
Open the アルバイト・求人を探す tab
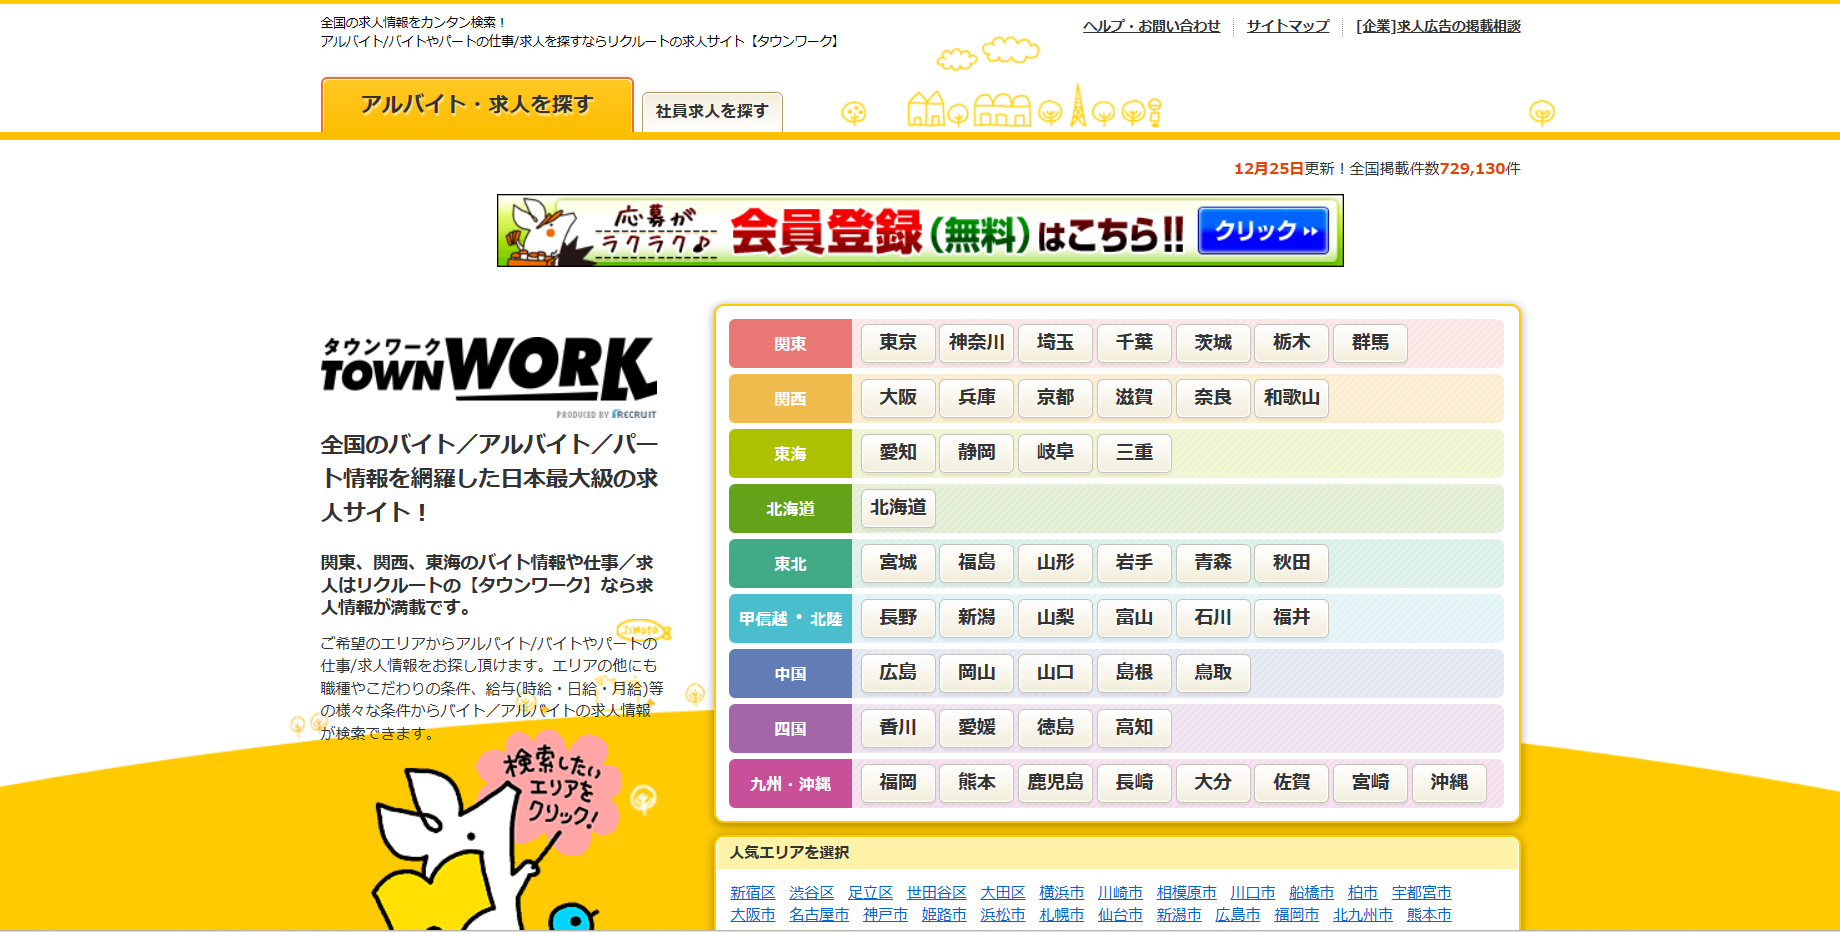click(477, 105)
